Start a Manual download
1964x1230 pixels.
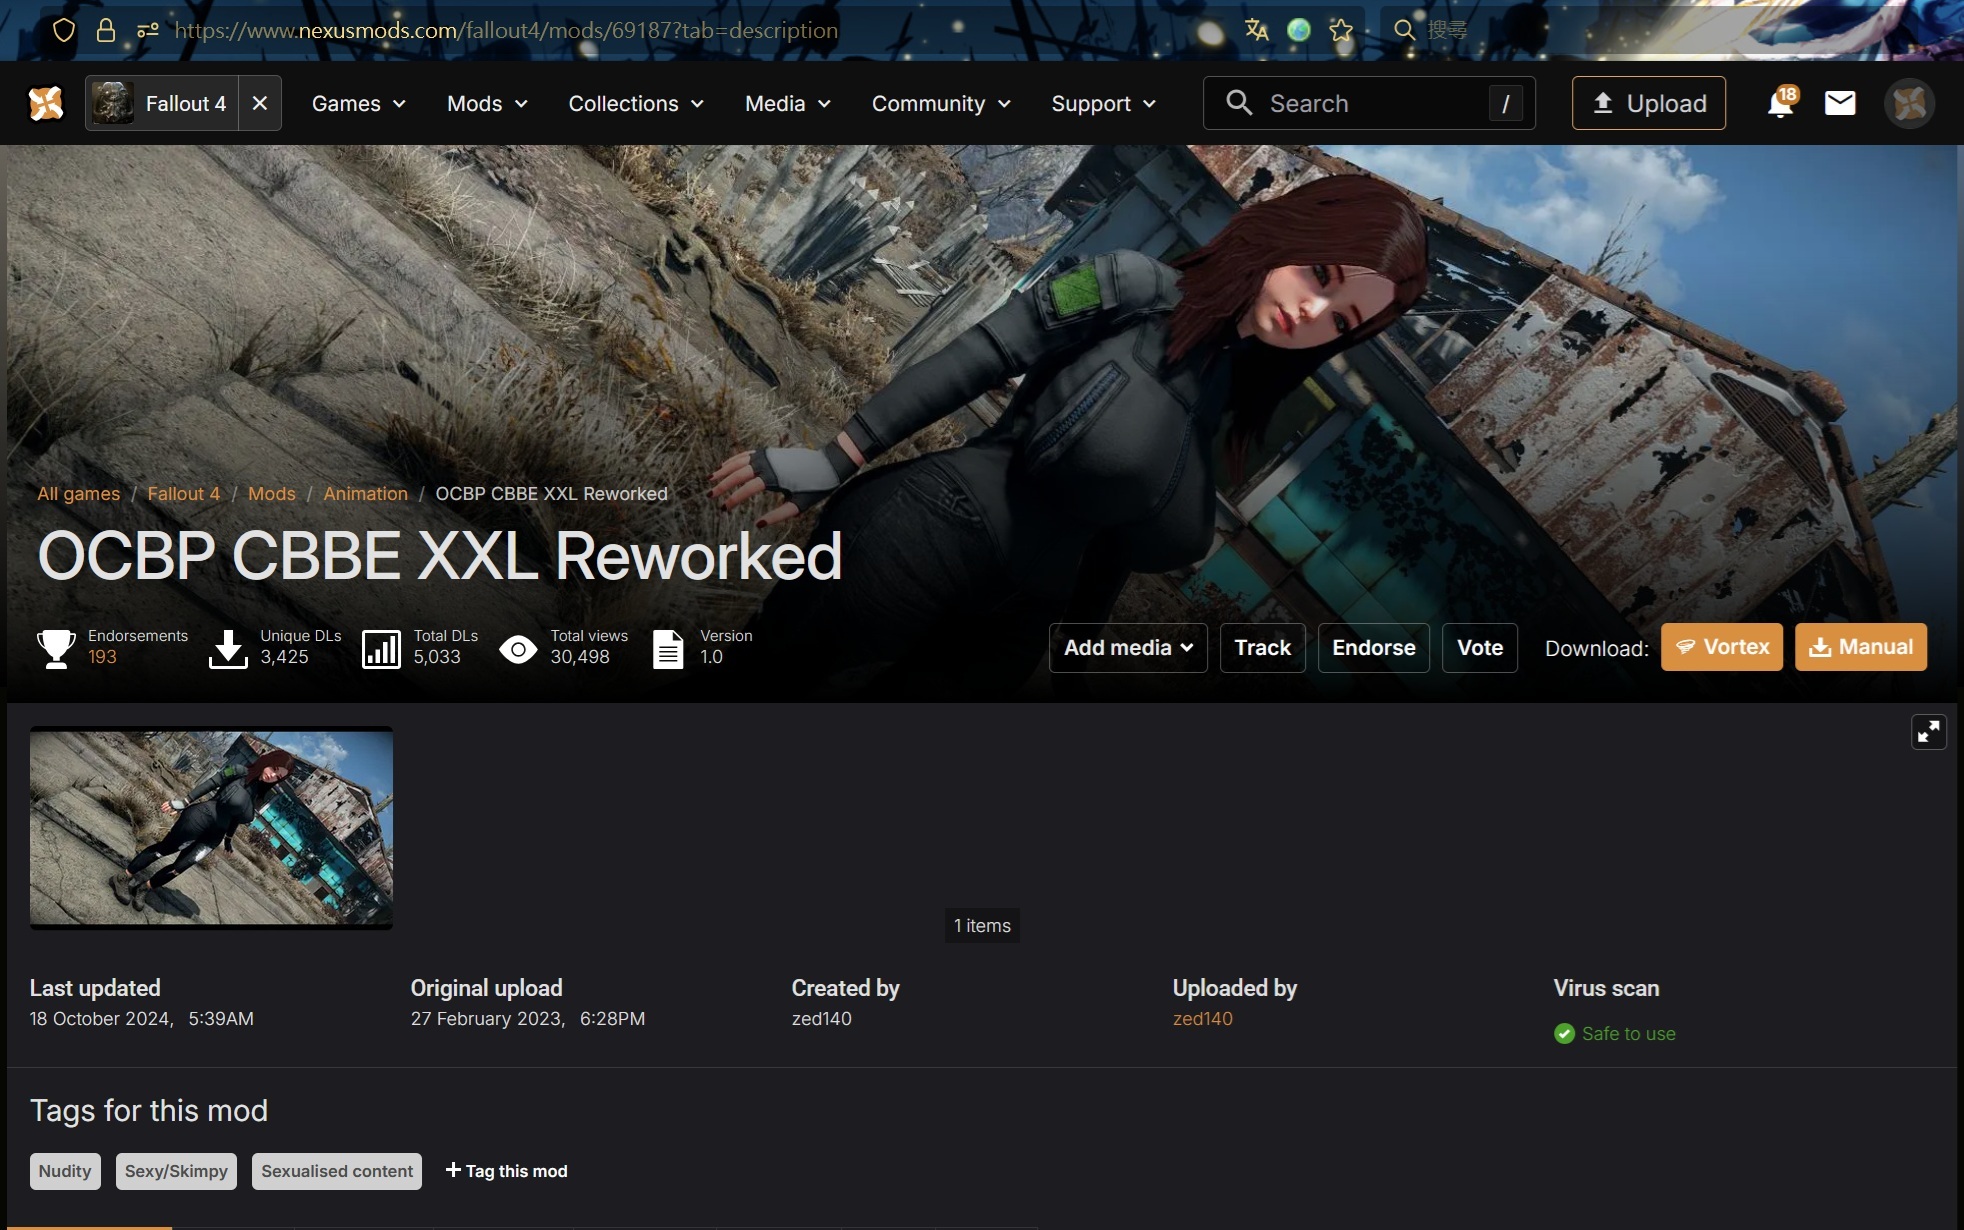pos(1861,647)
